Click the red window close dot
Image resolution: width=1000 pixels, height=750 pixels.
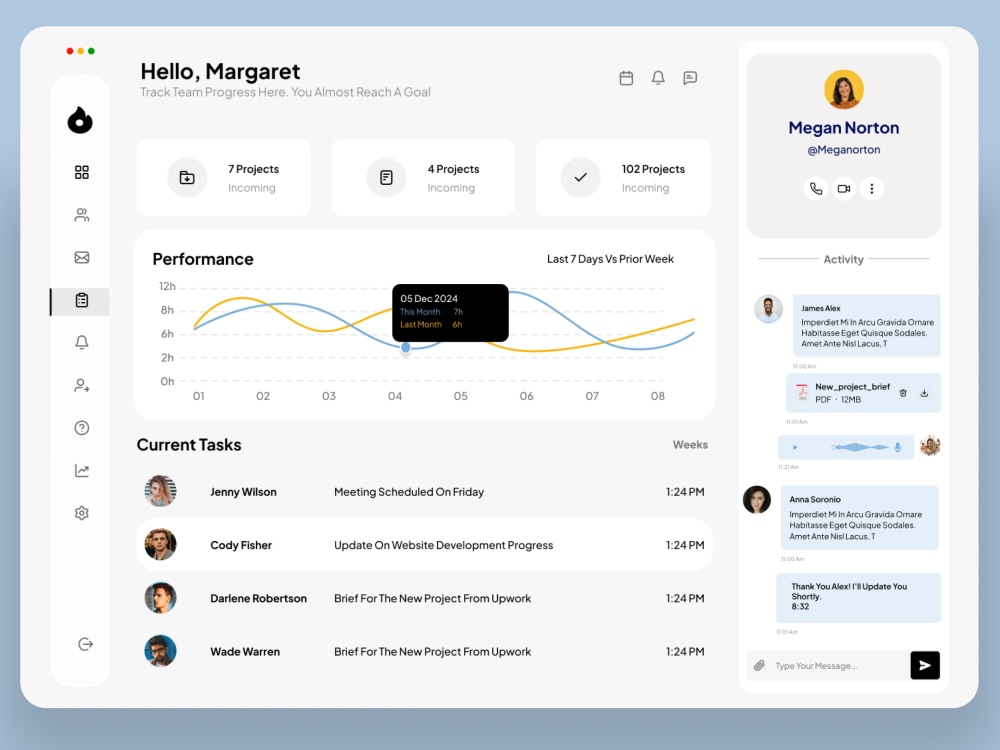[x=70, y=51]
